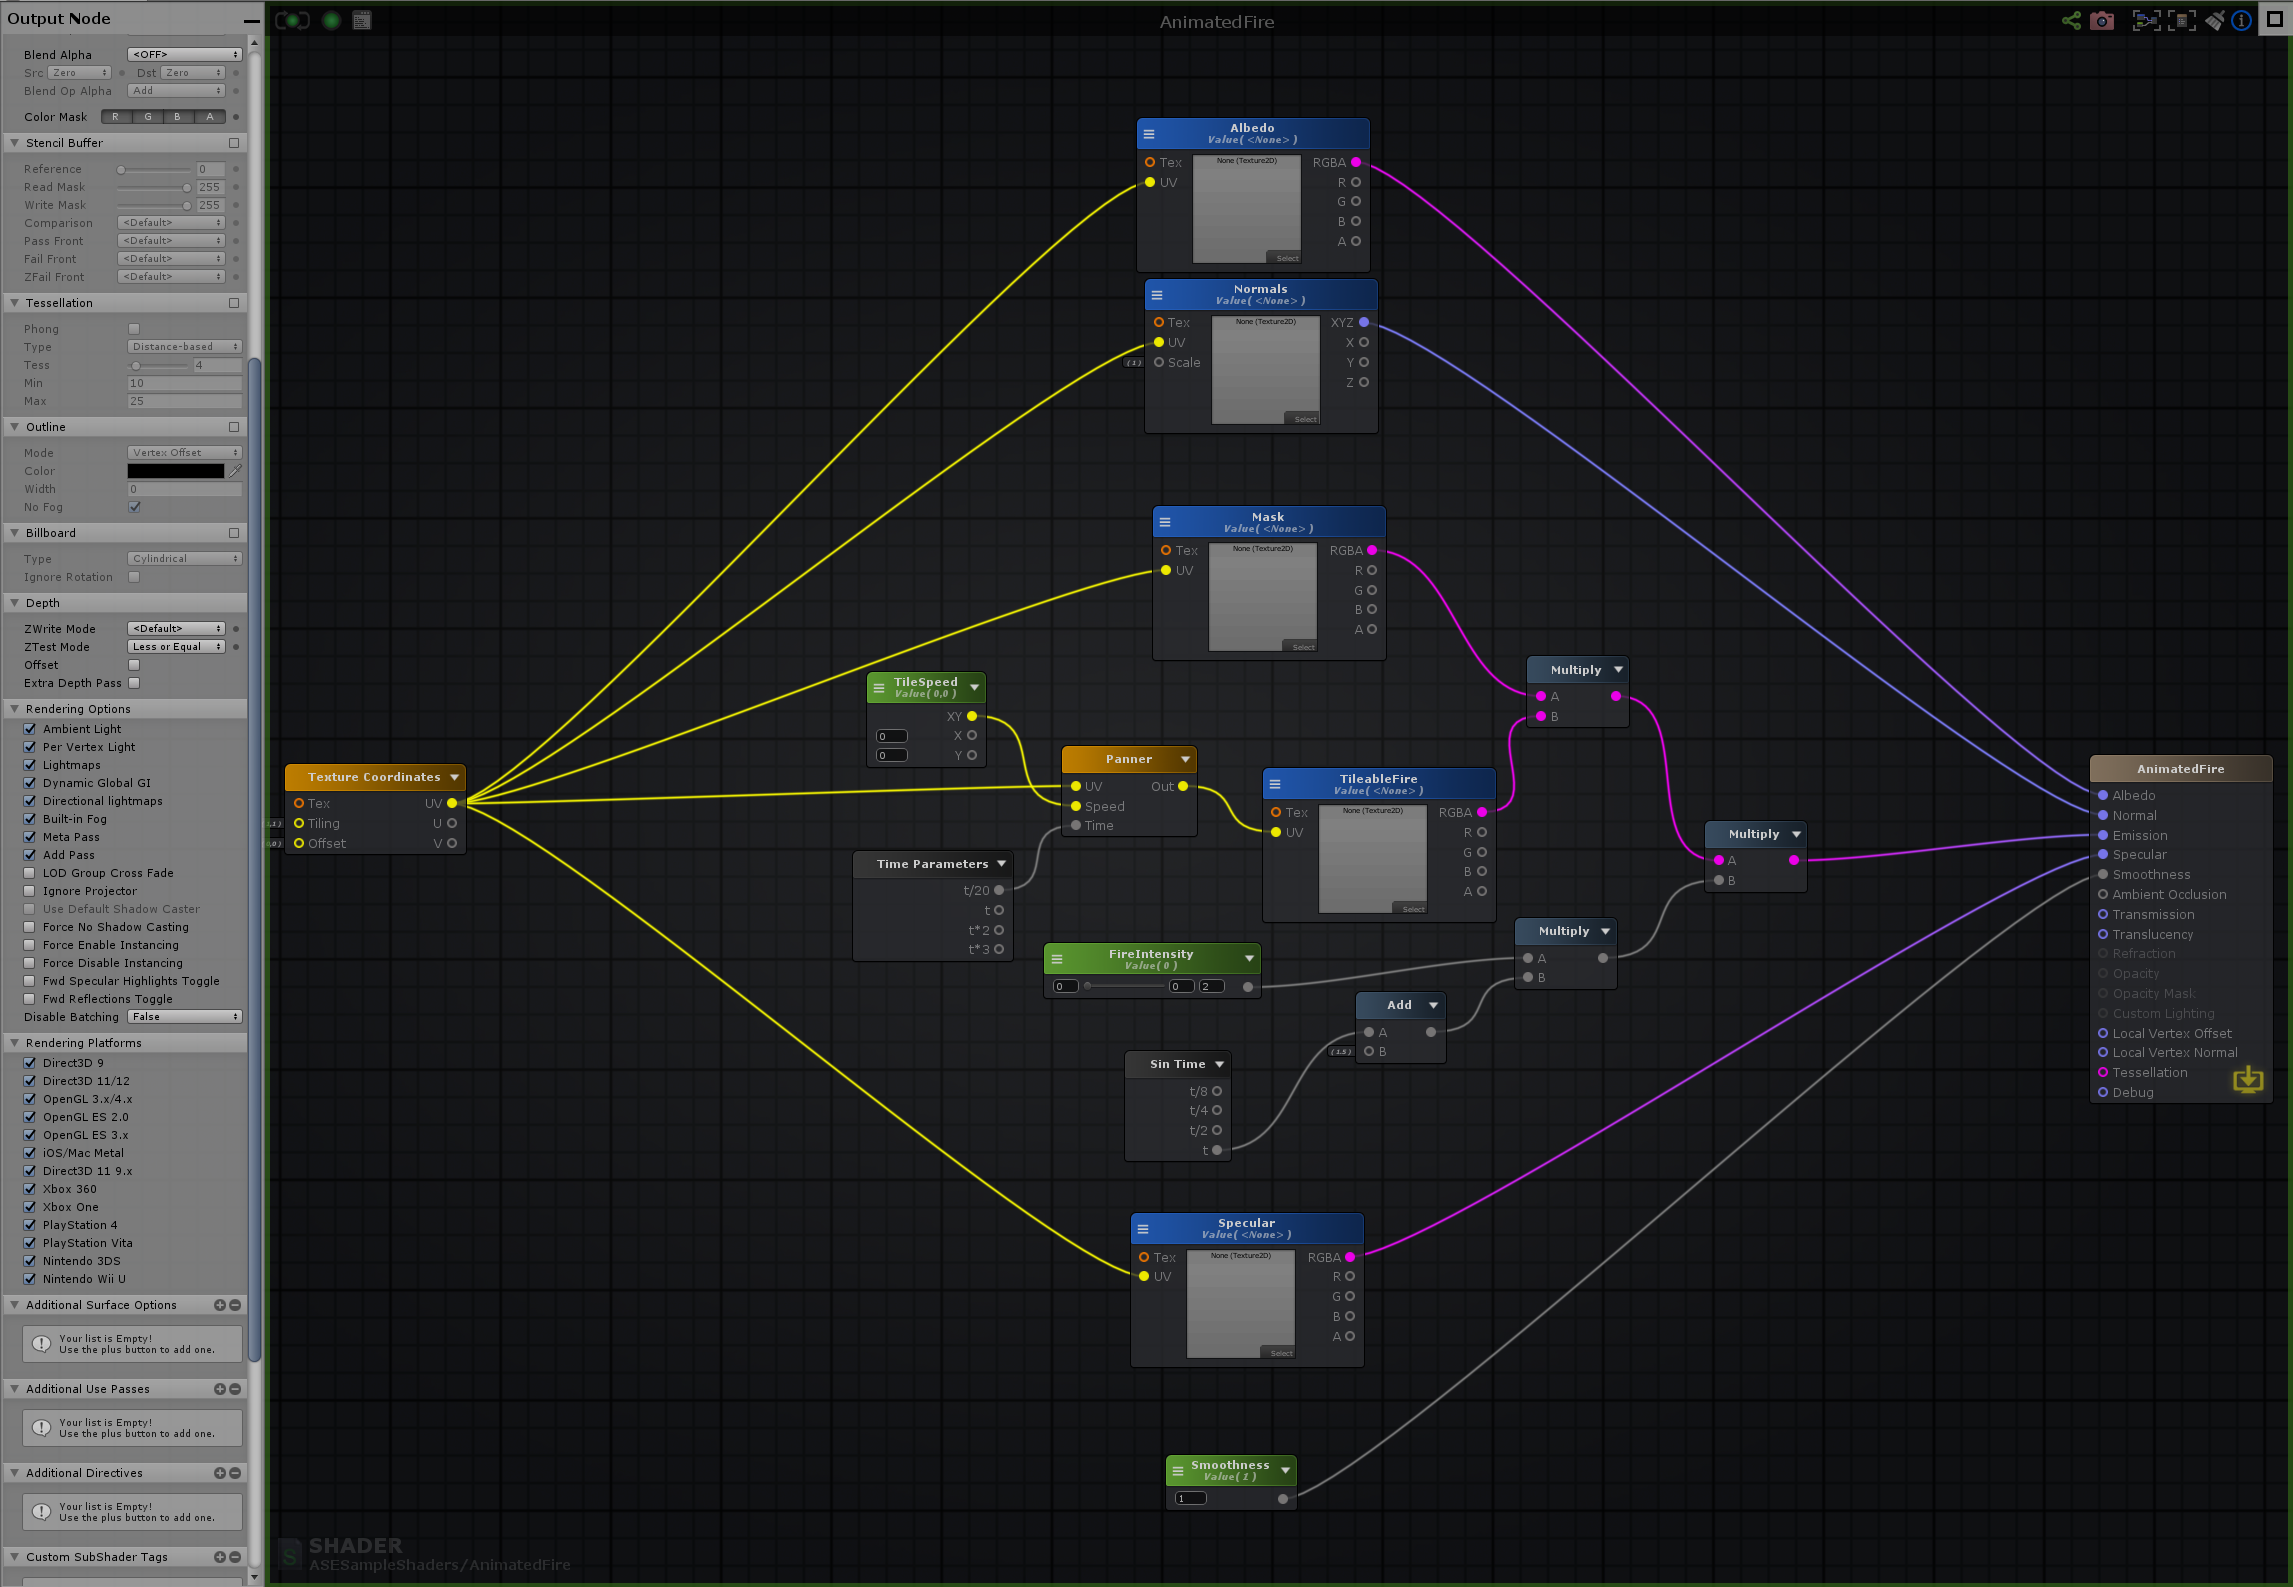Click the Outline color swatch
This screenshot has width=2293, height=1587.
(175, 470)
